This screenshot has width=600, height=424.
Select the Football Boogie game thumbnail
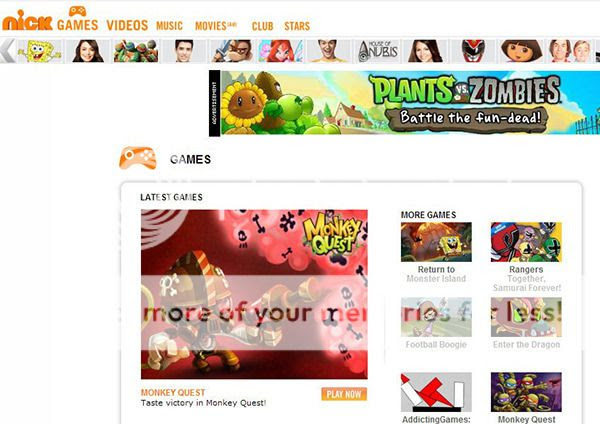pos(436,317)
